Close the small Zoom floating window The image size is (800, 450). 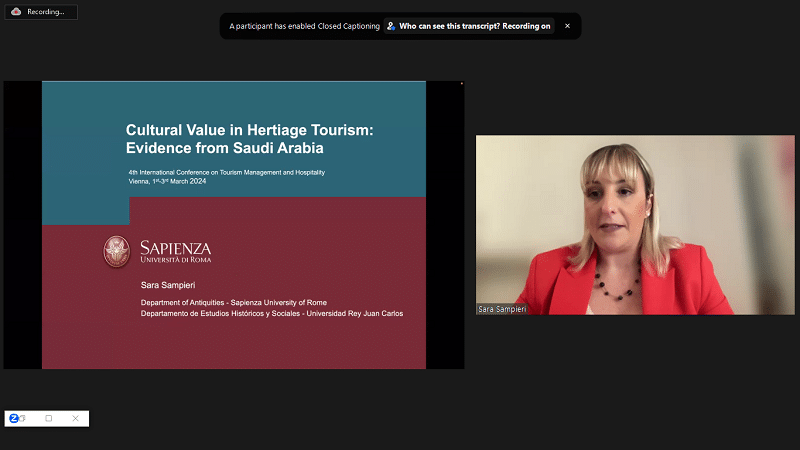click(x=75, y=418)
